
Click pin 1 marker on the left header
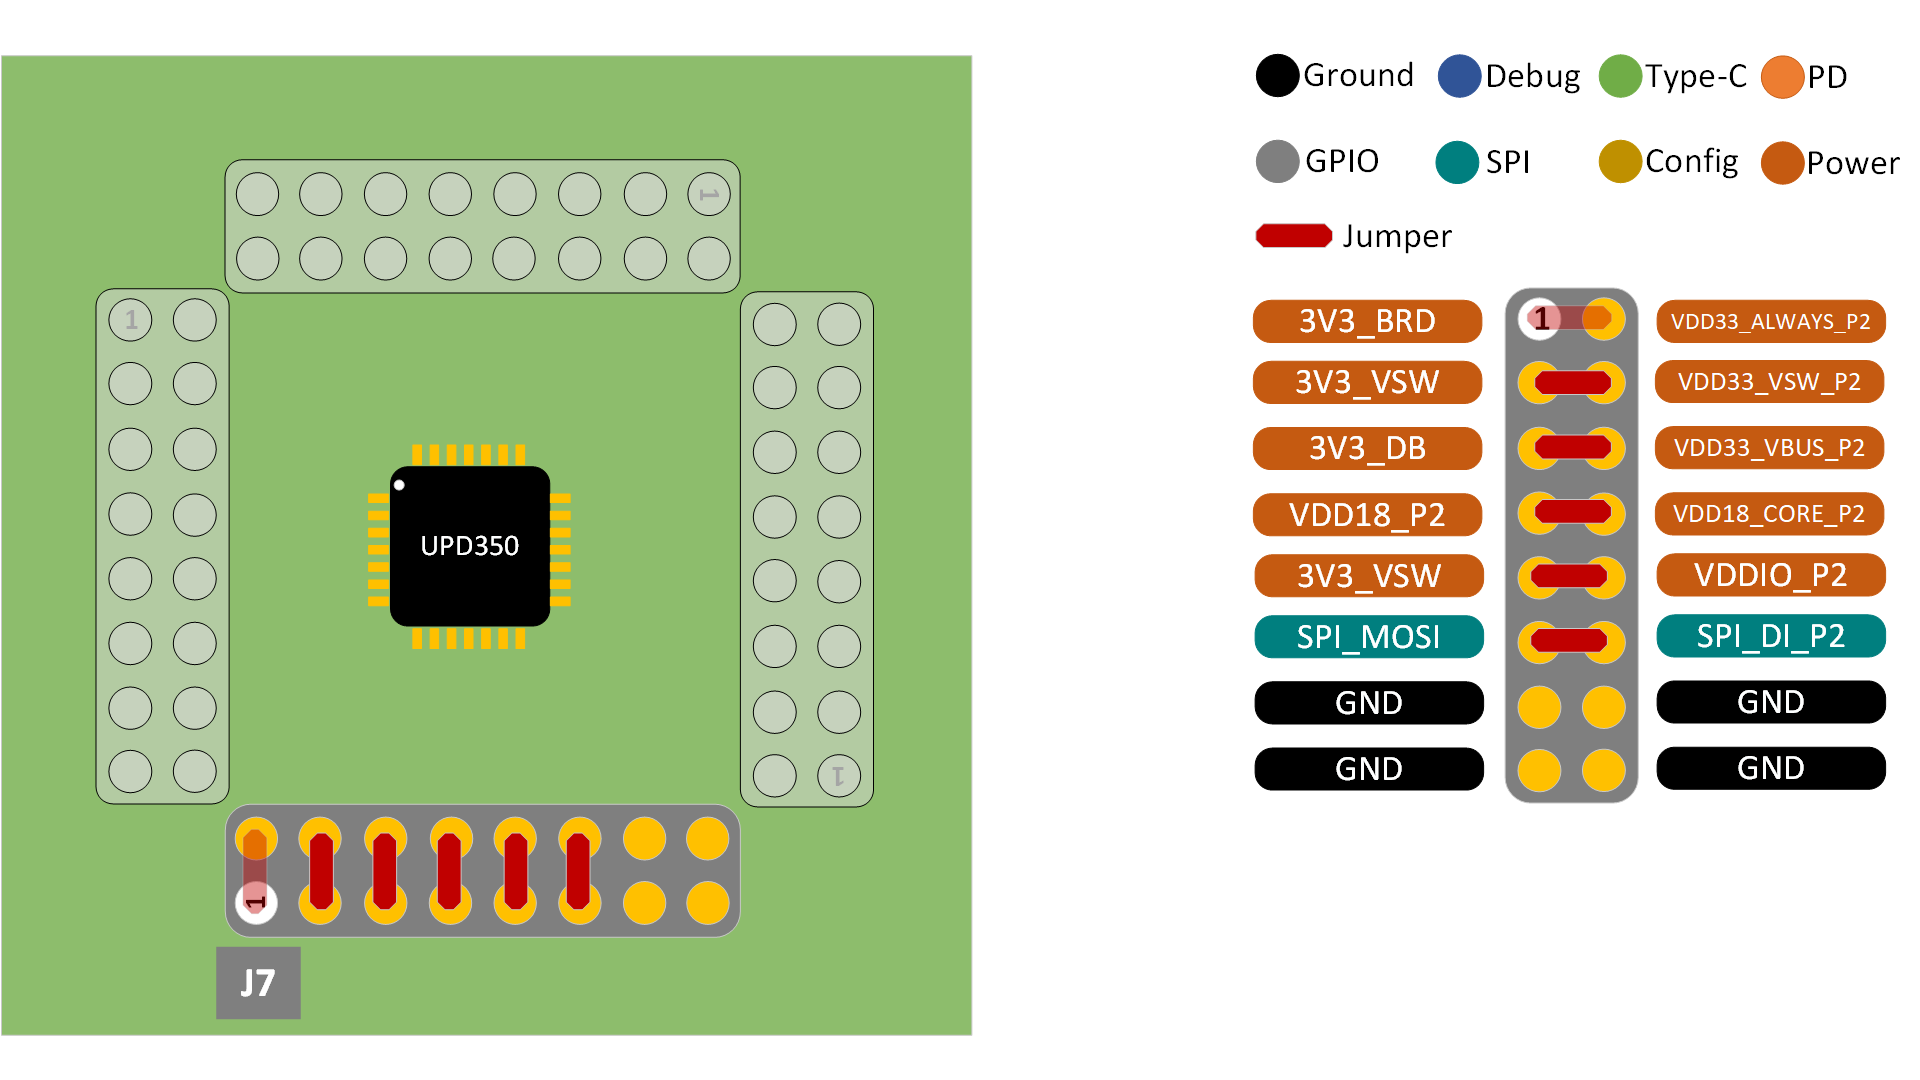(x=130, y=320)
